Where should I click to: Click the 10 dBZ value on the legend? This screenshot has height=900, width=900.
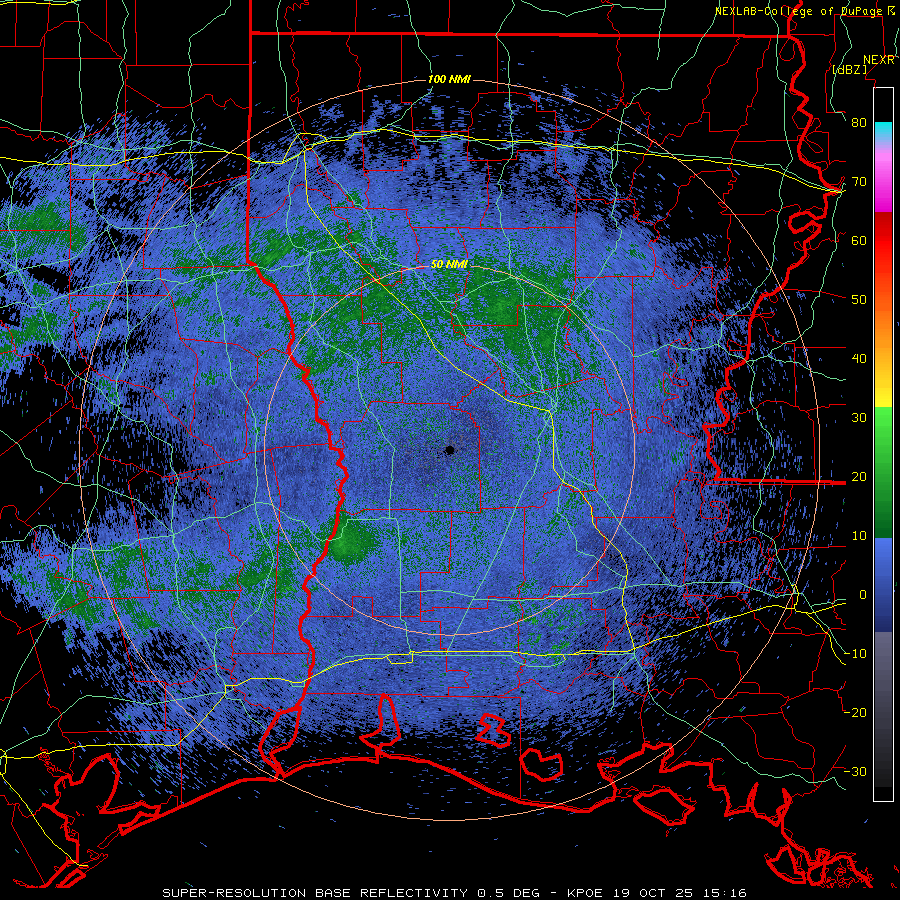pyautogui.click(x=859, y=536)
